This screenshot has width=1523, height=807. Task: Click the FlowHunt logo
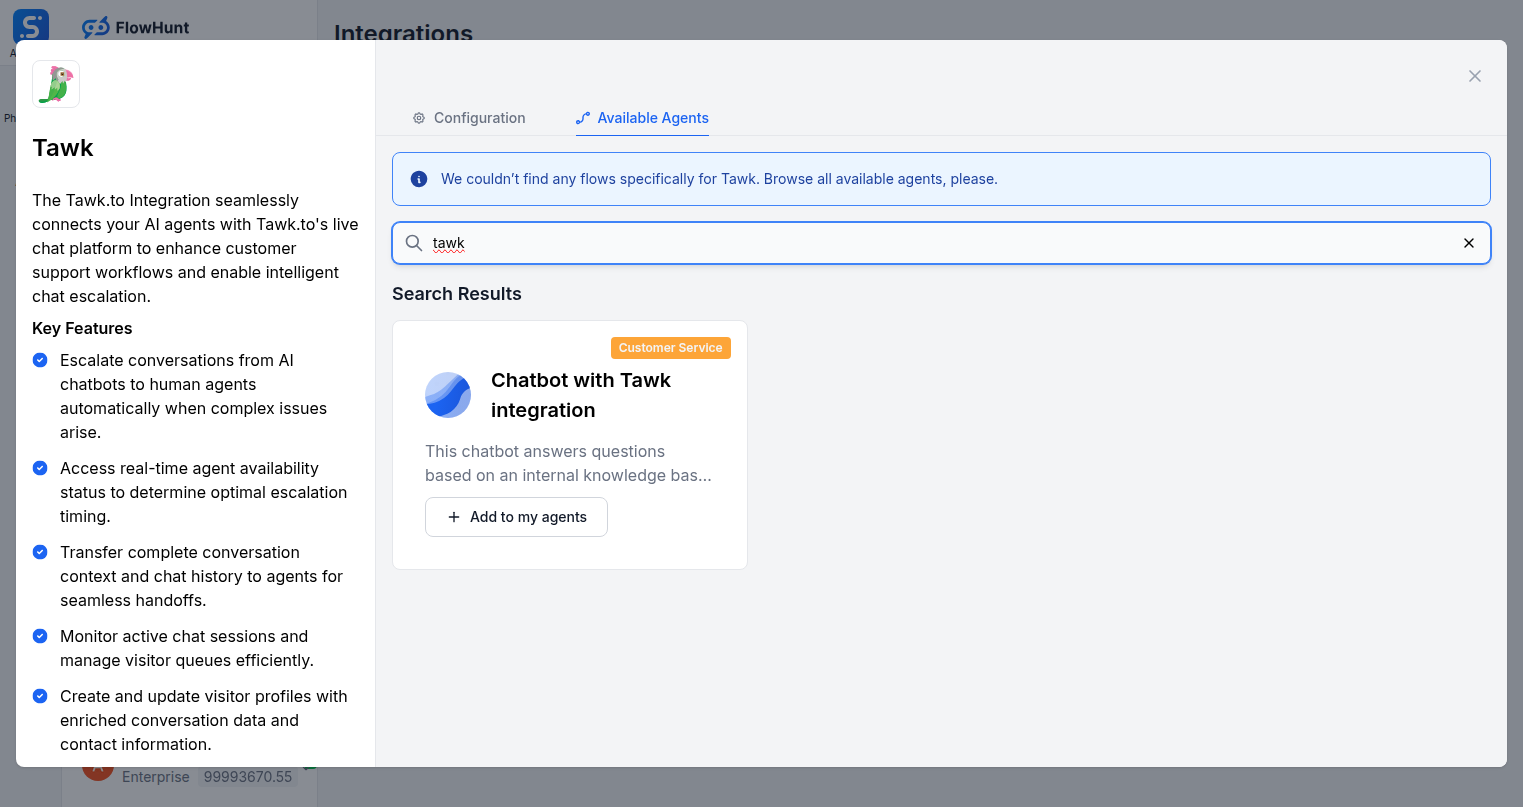pyautogui.click(x=134, y=27)
